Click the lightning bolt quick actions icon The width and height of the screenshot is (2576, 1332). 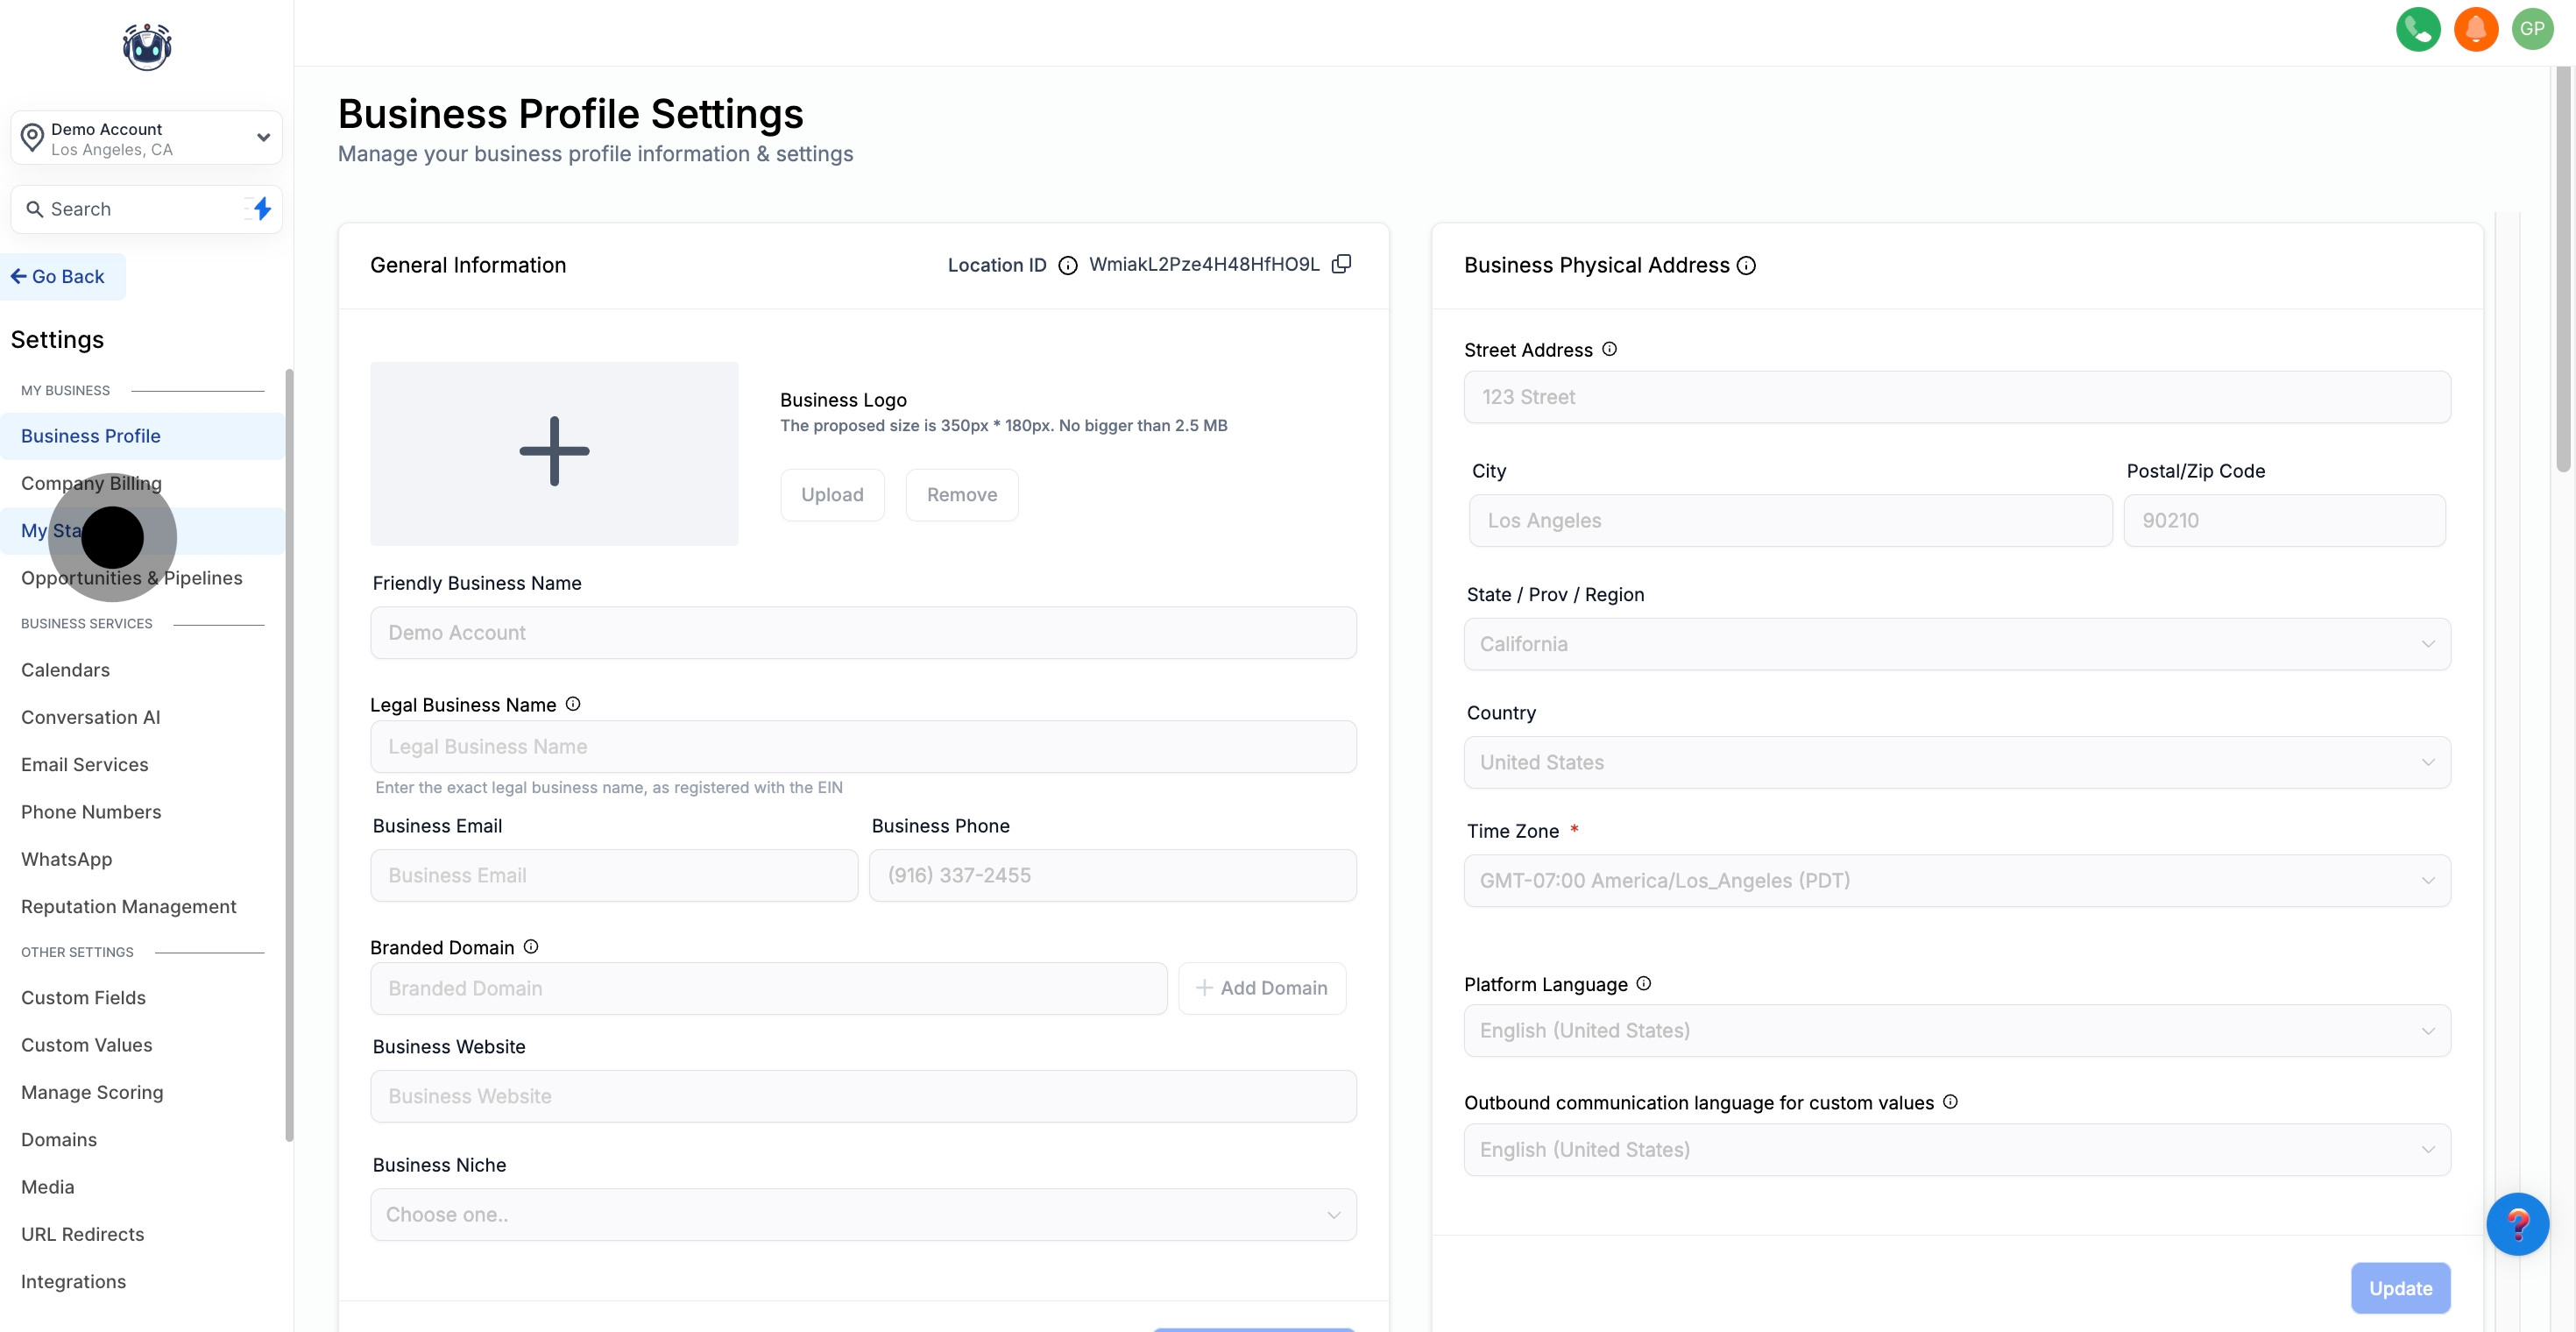coord(262,209)
